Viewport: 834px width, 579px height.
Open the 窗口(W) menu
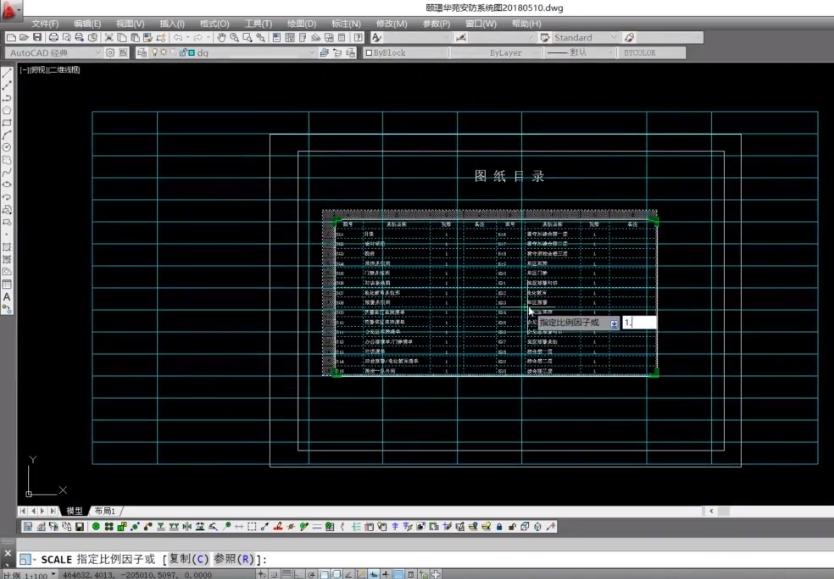481,23
